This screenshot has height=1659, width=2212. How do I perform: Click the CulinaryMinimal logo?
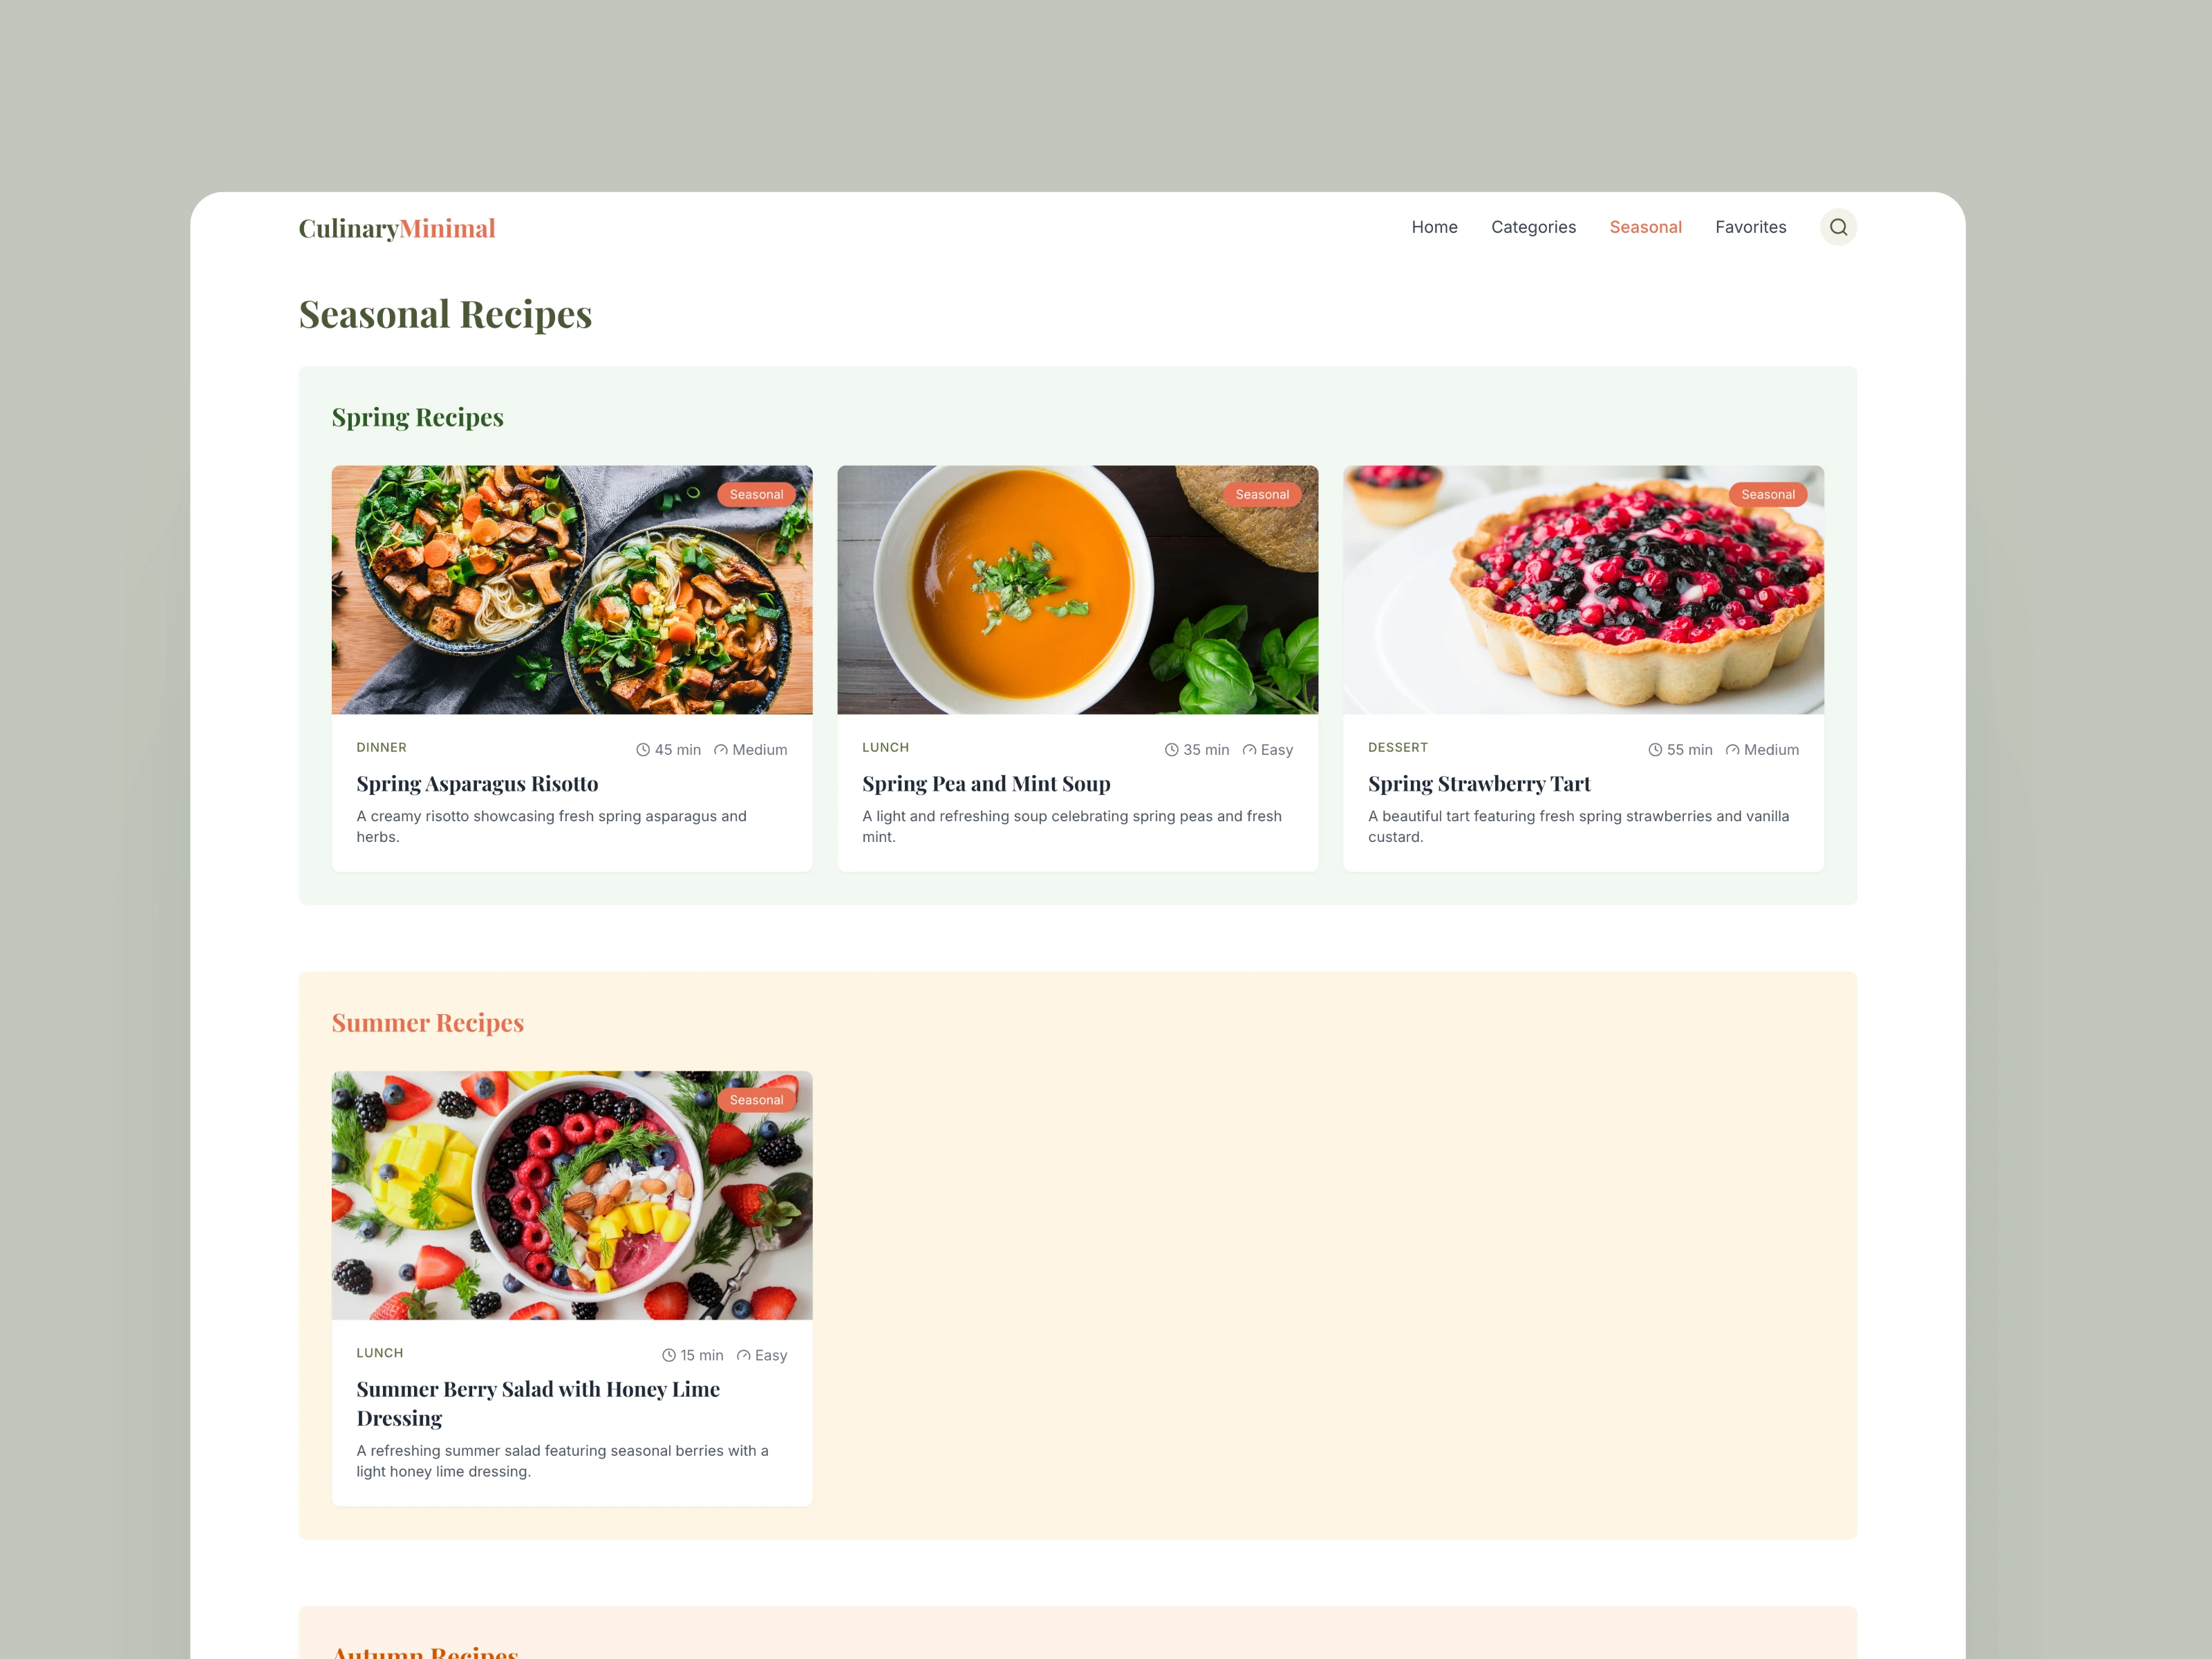pos(397,228)
